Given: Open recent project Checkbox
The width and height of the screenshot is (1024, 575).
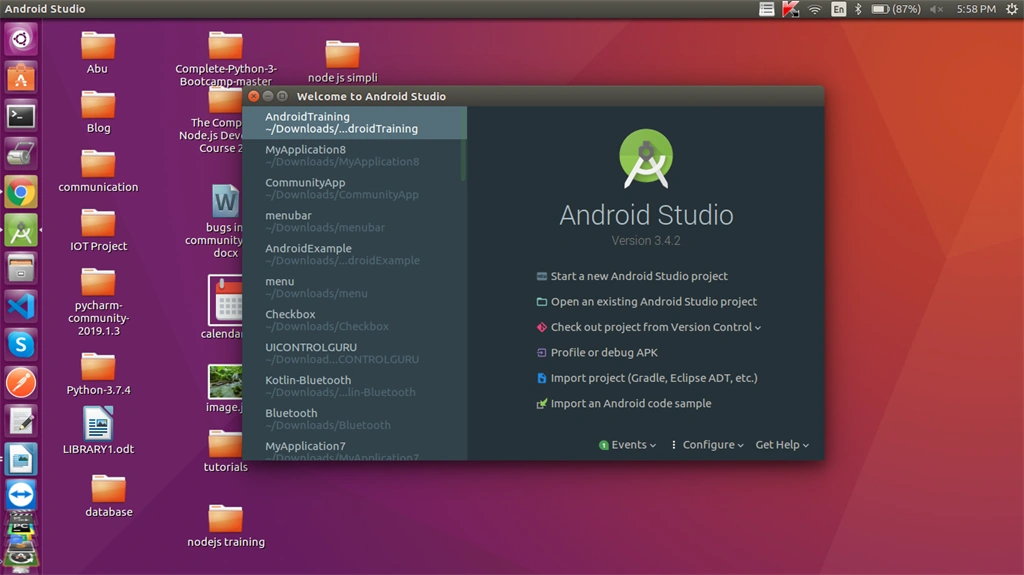Looking at the screenshot, I should click(354, 320).
